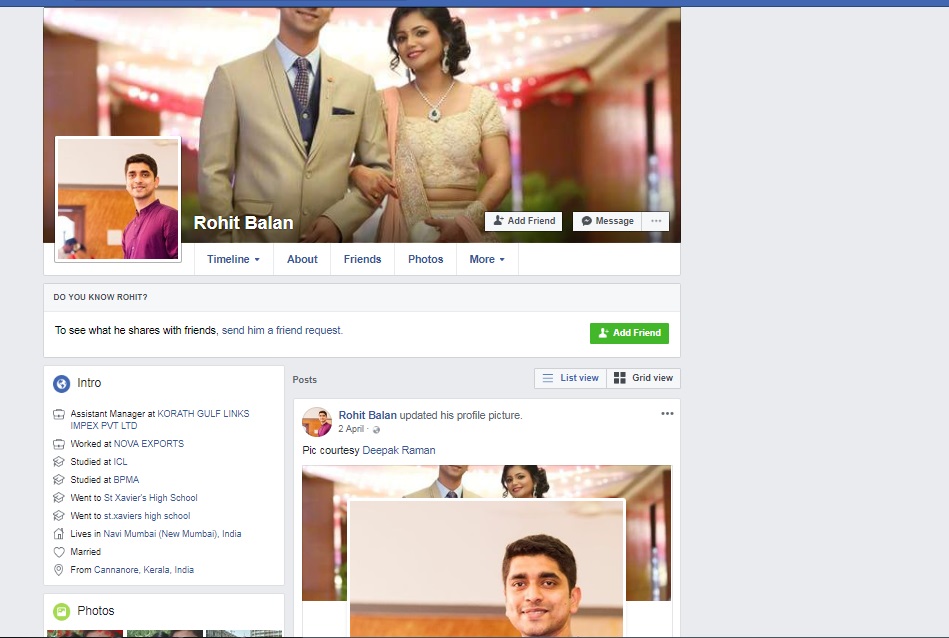Open the three-dot options beside Message
This screenshot has height=638, width=949.
click(x=656, y=221)
